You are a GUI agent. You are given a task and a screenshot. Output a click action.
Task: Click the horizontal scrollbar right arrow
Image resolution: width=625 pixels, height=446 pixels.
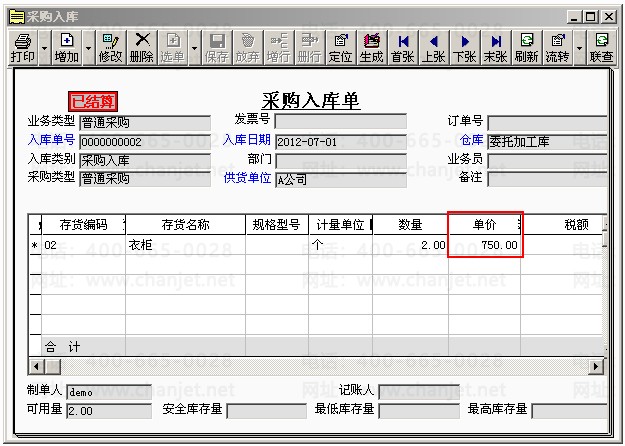(x=596, y=366)
